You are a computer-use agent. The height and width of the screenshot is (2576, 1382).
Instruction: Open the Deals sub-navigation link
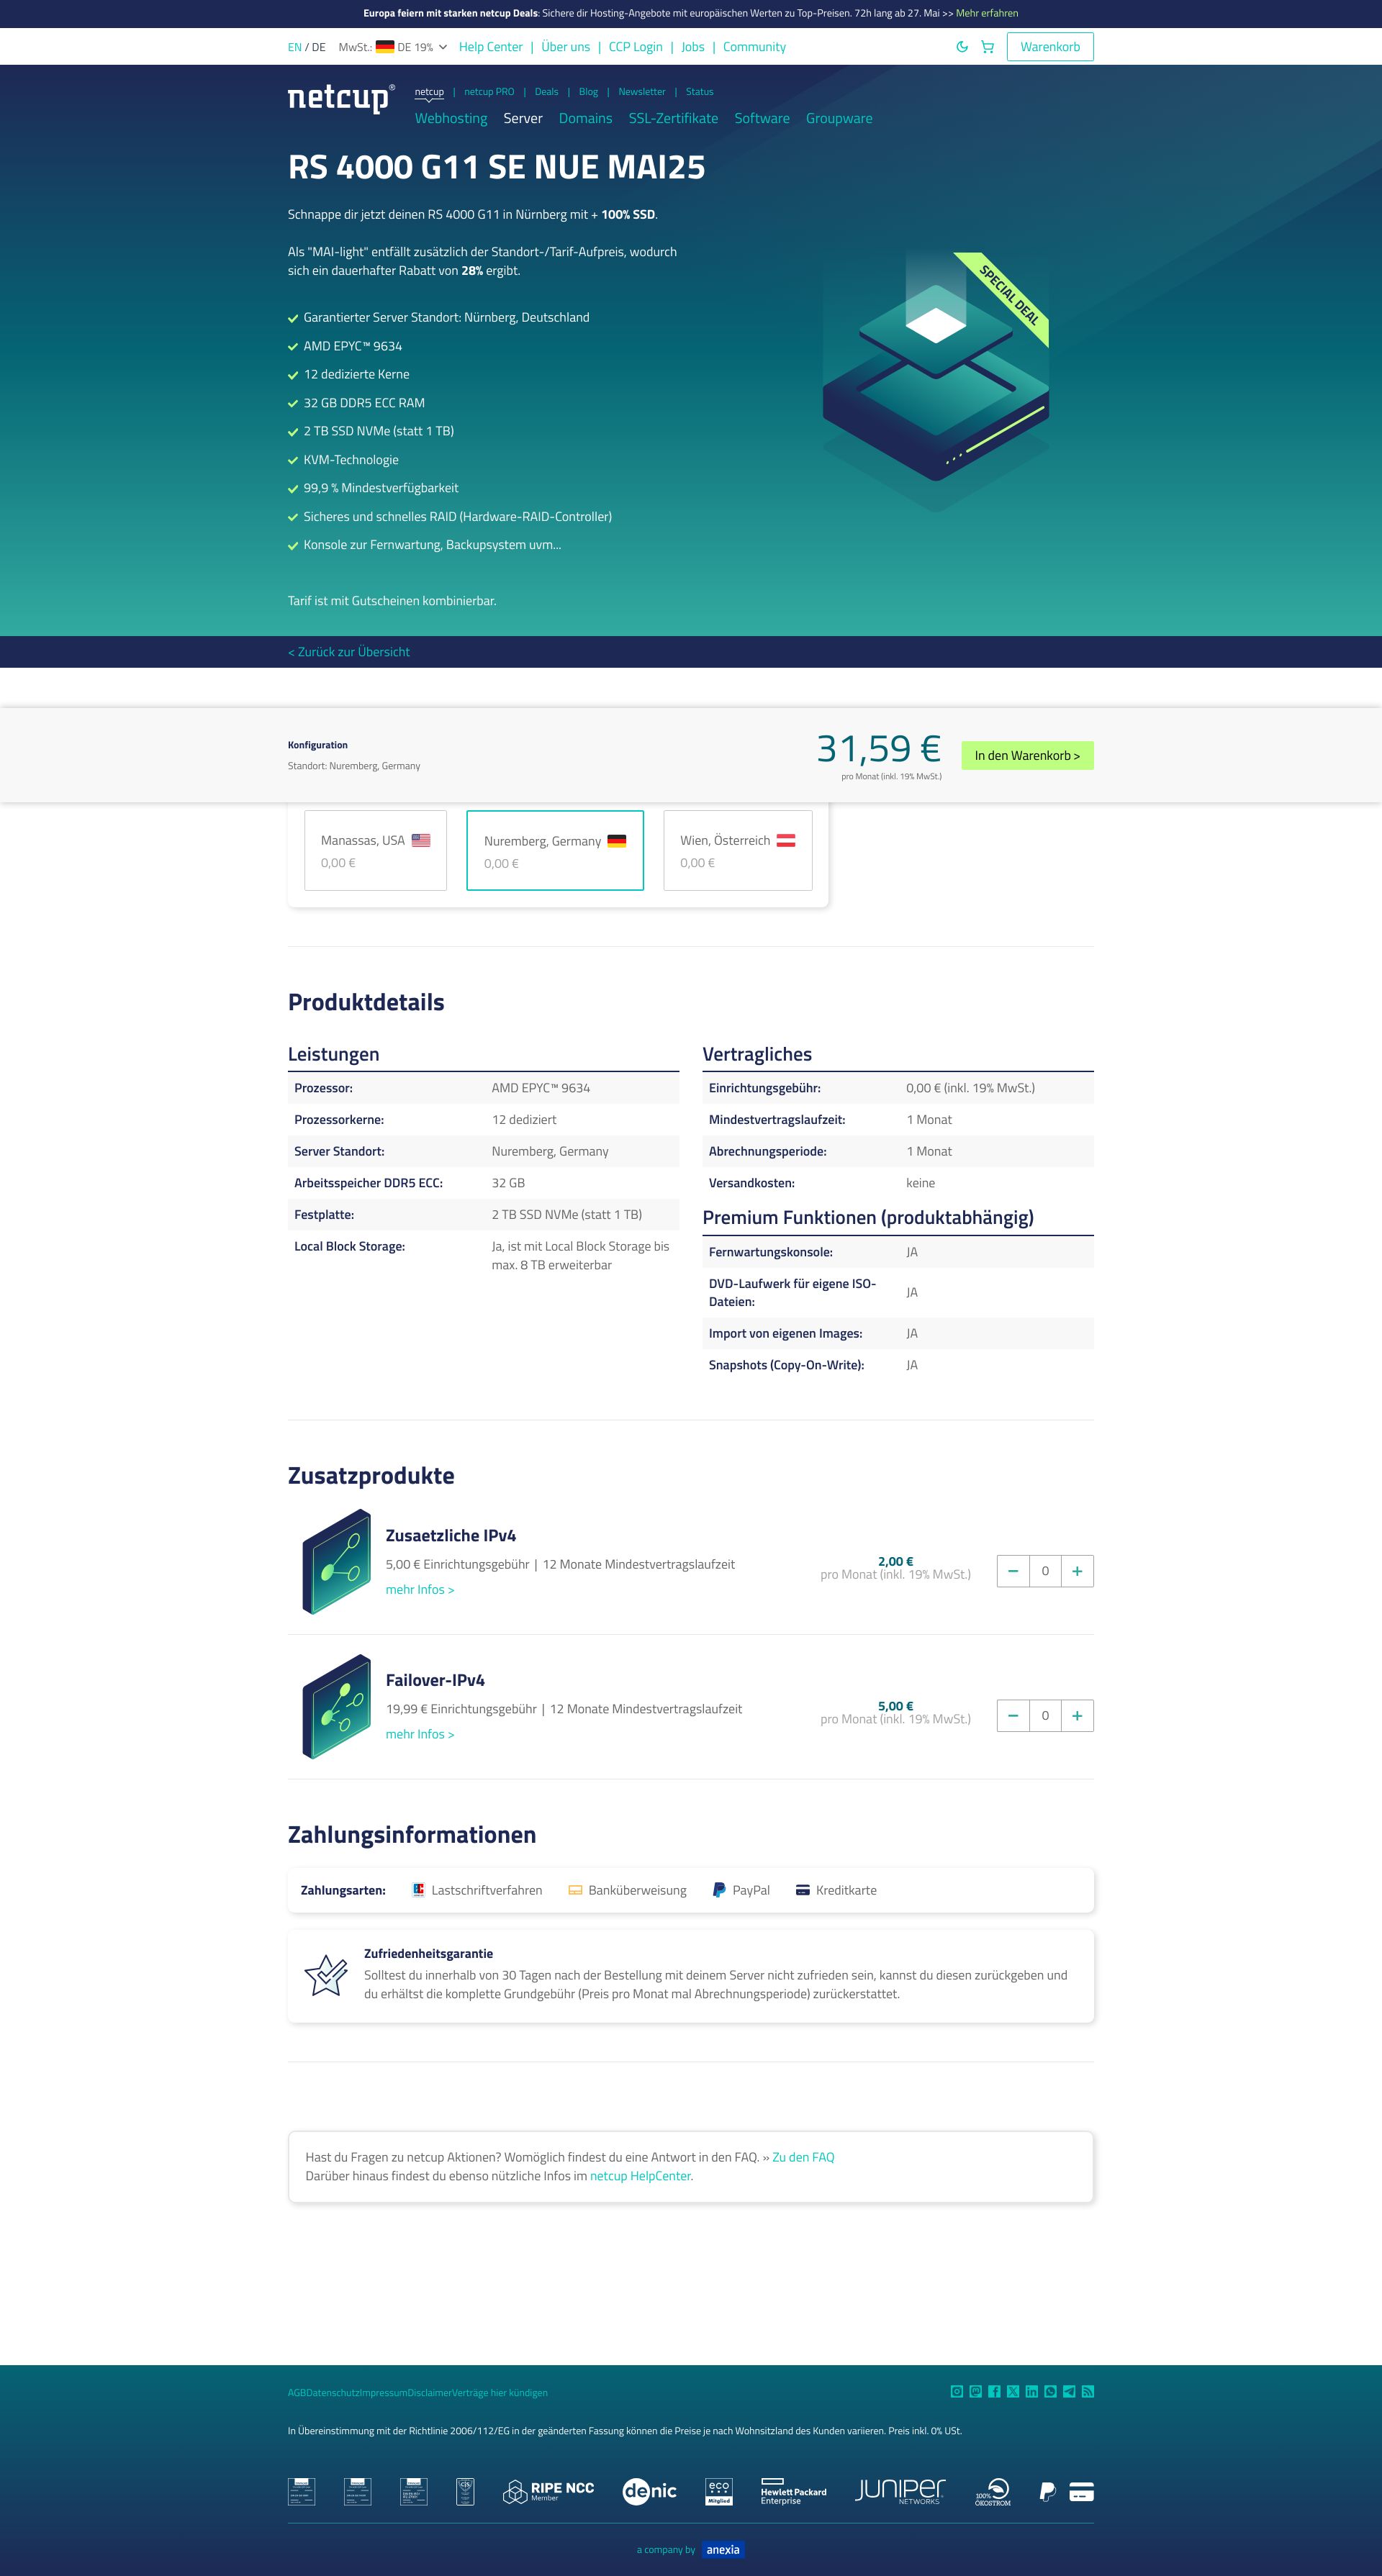coord(546,92)
